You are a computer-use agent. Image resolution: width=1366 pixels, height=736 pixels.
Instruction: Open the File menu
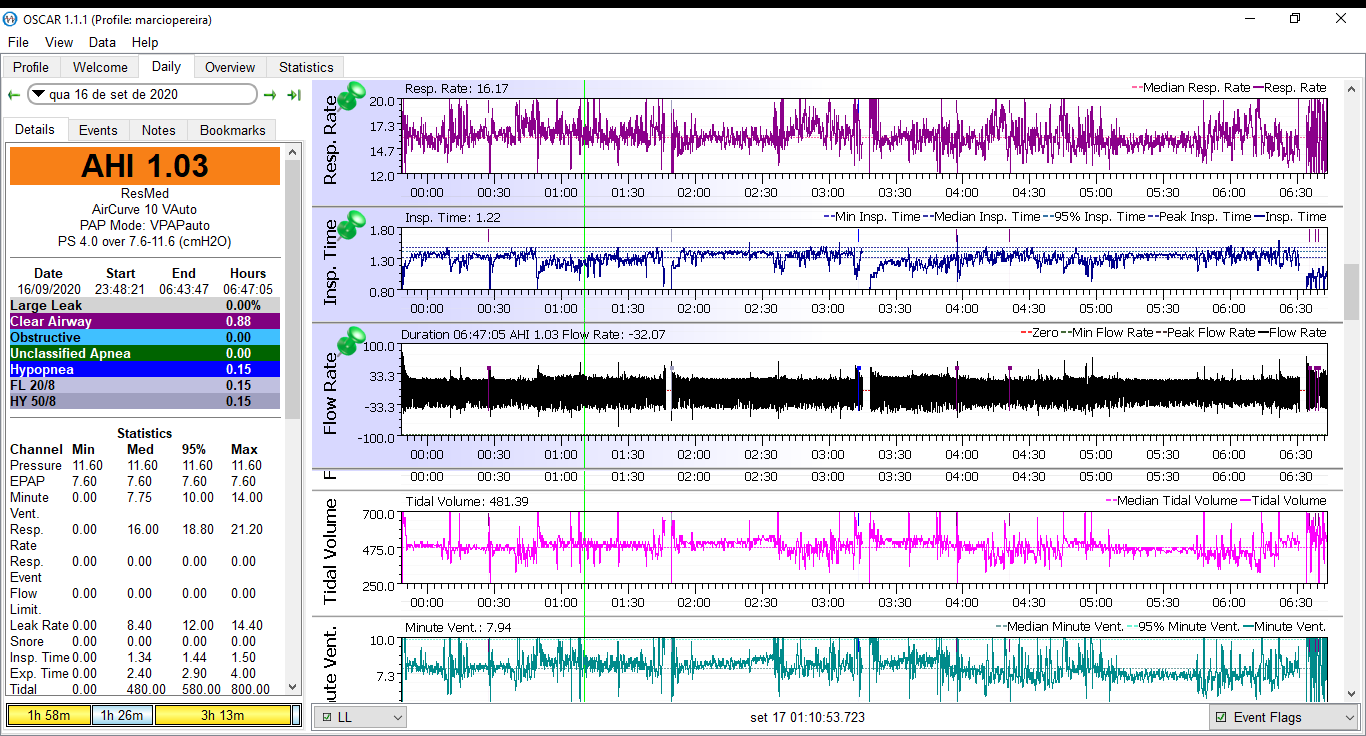18,42
